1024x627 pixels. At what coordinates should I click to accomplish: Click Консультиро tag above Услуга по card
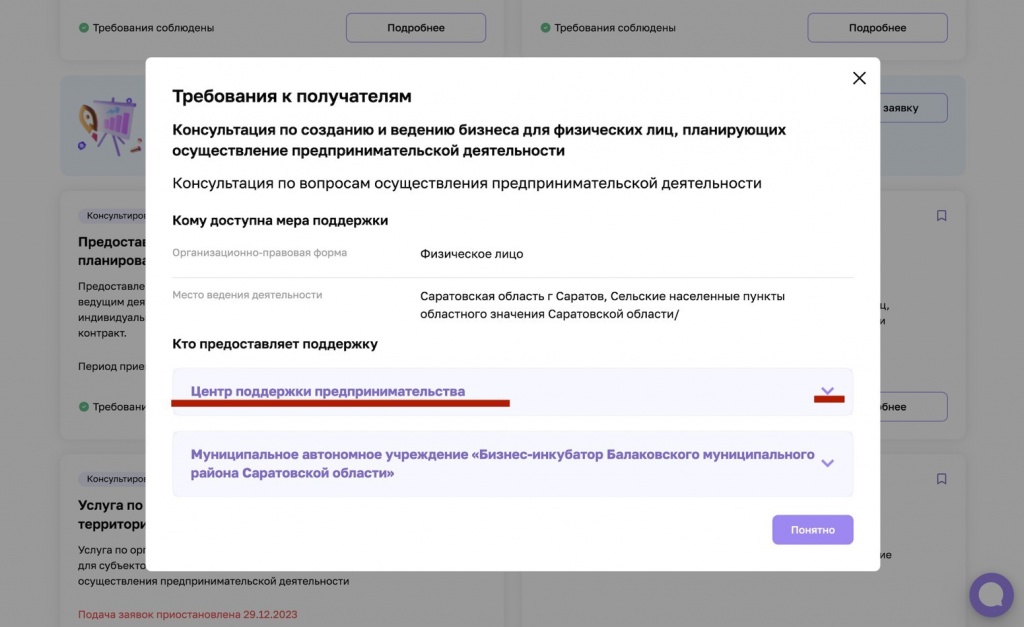[111, 479]
